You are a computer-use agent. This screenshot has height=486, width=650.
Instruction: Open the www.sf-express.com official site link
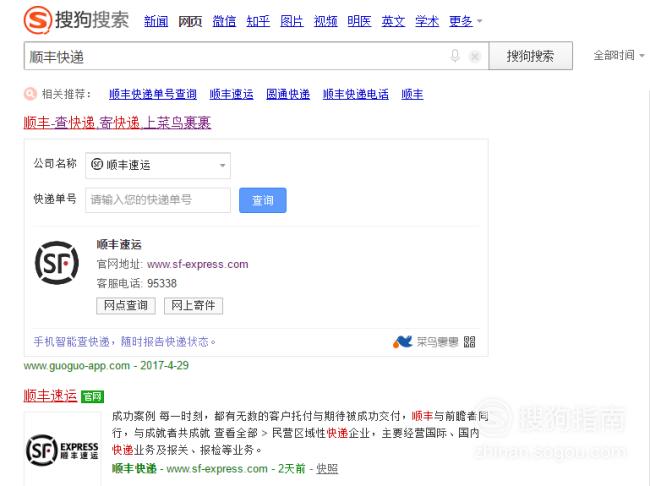(x=197, y=264)
